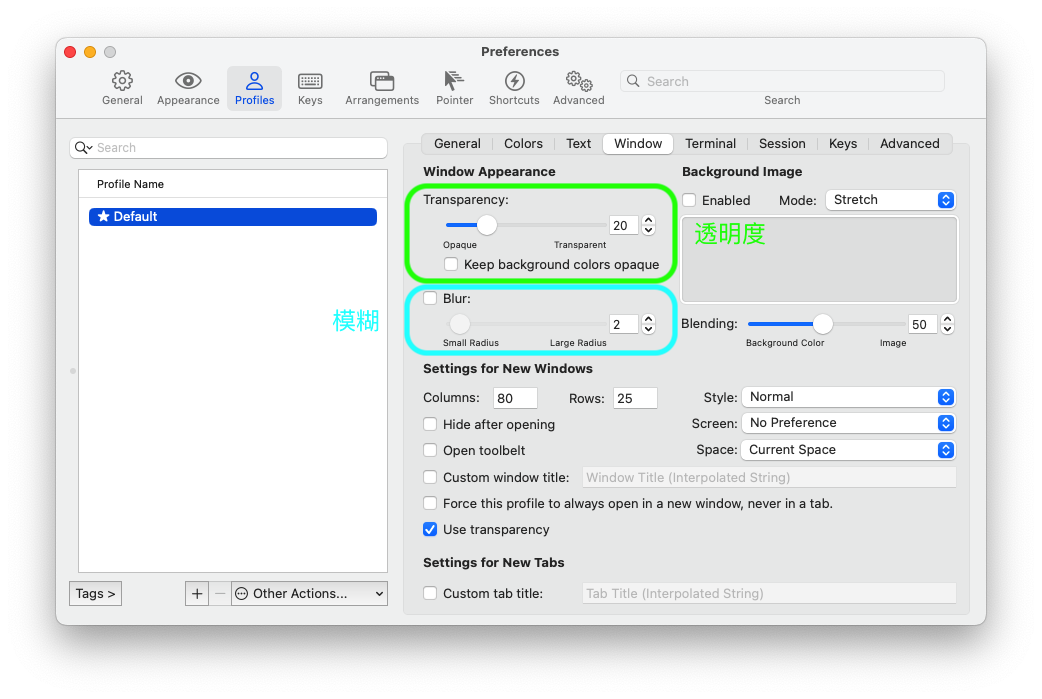Add a new profile with plus button
1042x699 pixels.
pos(197,593)
